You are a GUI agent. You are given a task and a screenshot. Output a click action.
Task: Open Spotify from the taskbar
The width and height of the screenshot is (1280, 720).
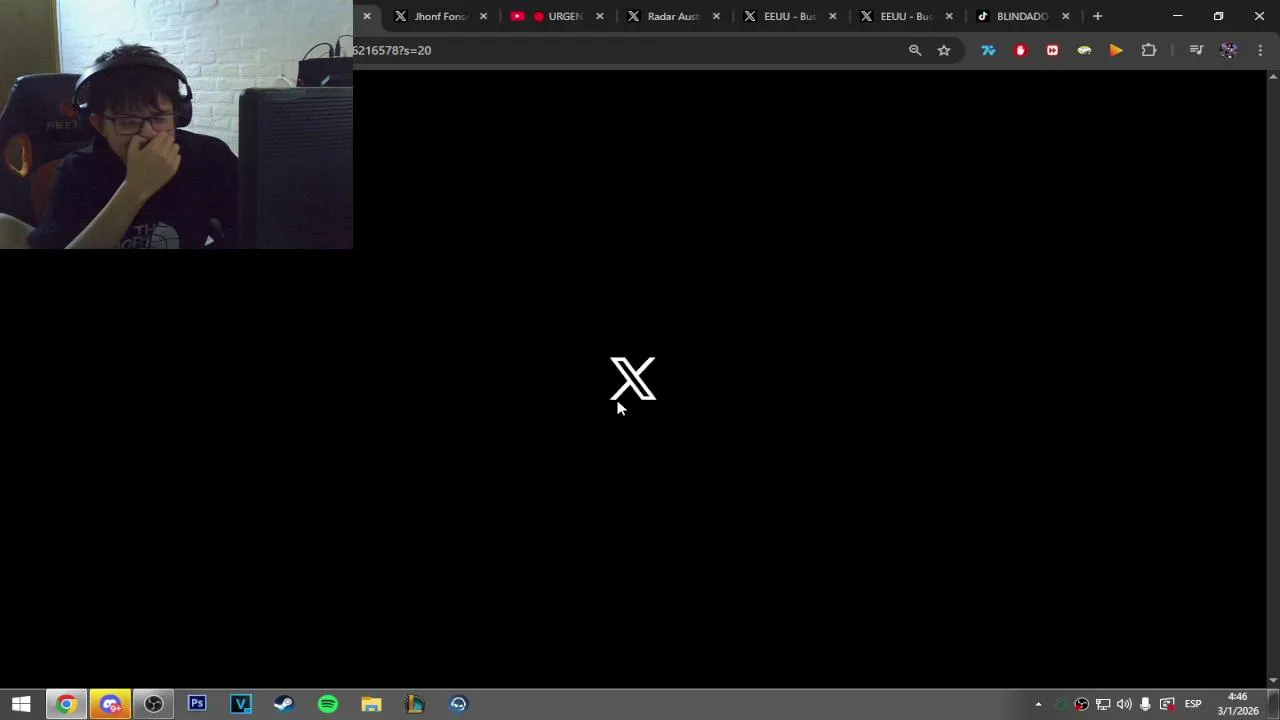pyautogui.click(x=328, y=704)
